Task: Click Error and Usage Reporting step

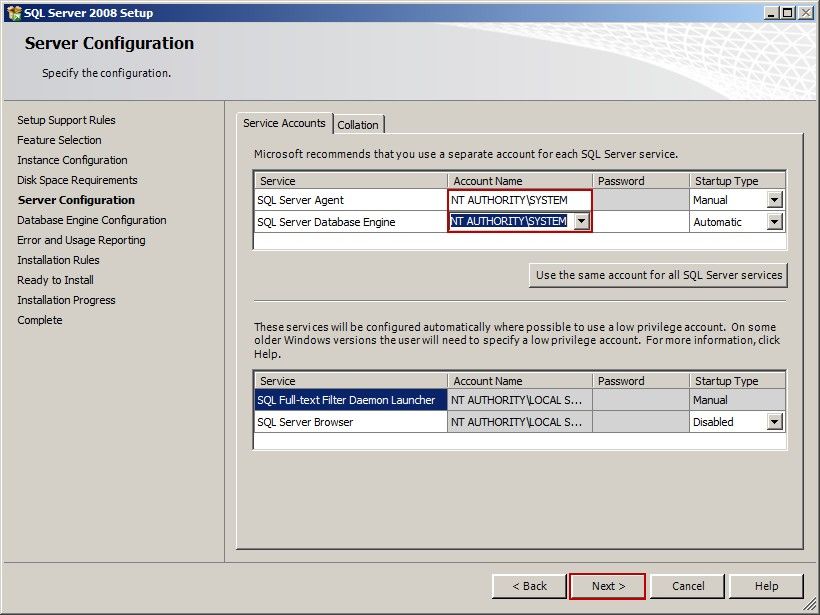Action: pos(81,240)
